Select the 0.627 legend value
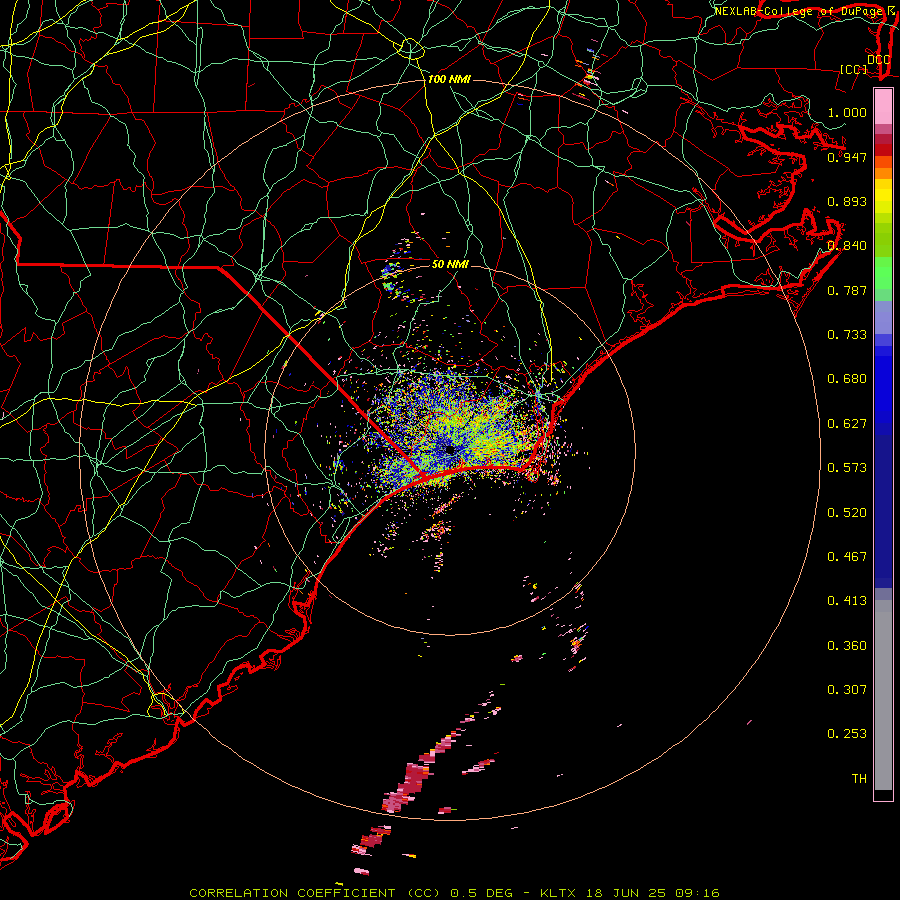 (847, 424)
